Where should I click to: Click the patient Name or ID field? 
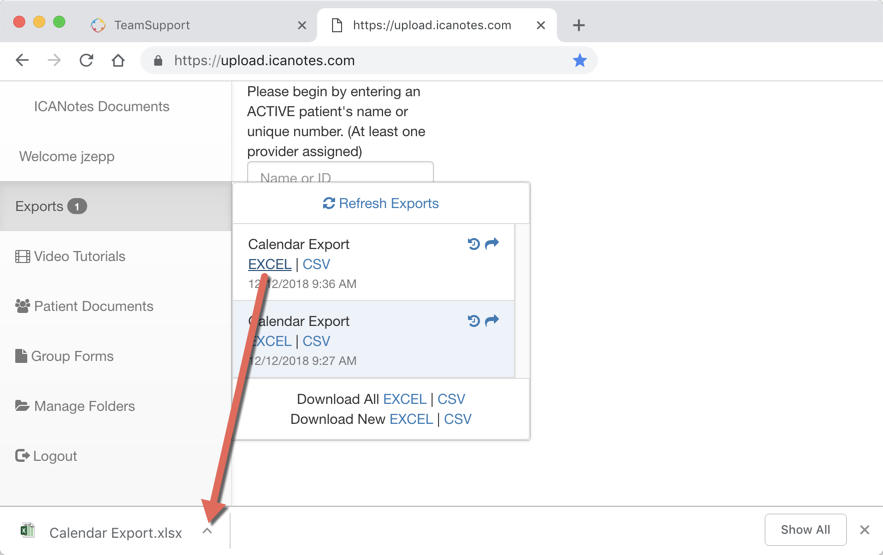point(340,175)
